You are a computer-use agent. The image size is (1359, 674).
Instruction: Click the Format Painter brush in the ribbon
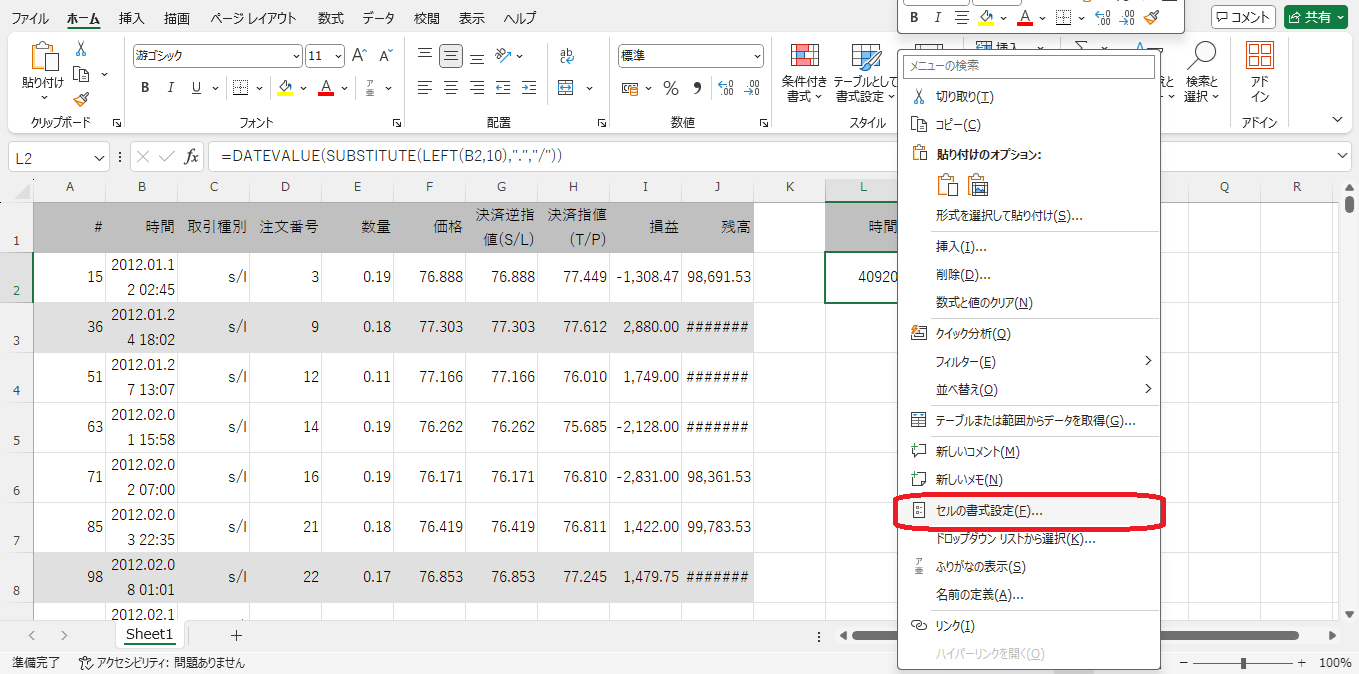click(81, 98)
